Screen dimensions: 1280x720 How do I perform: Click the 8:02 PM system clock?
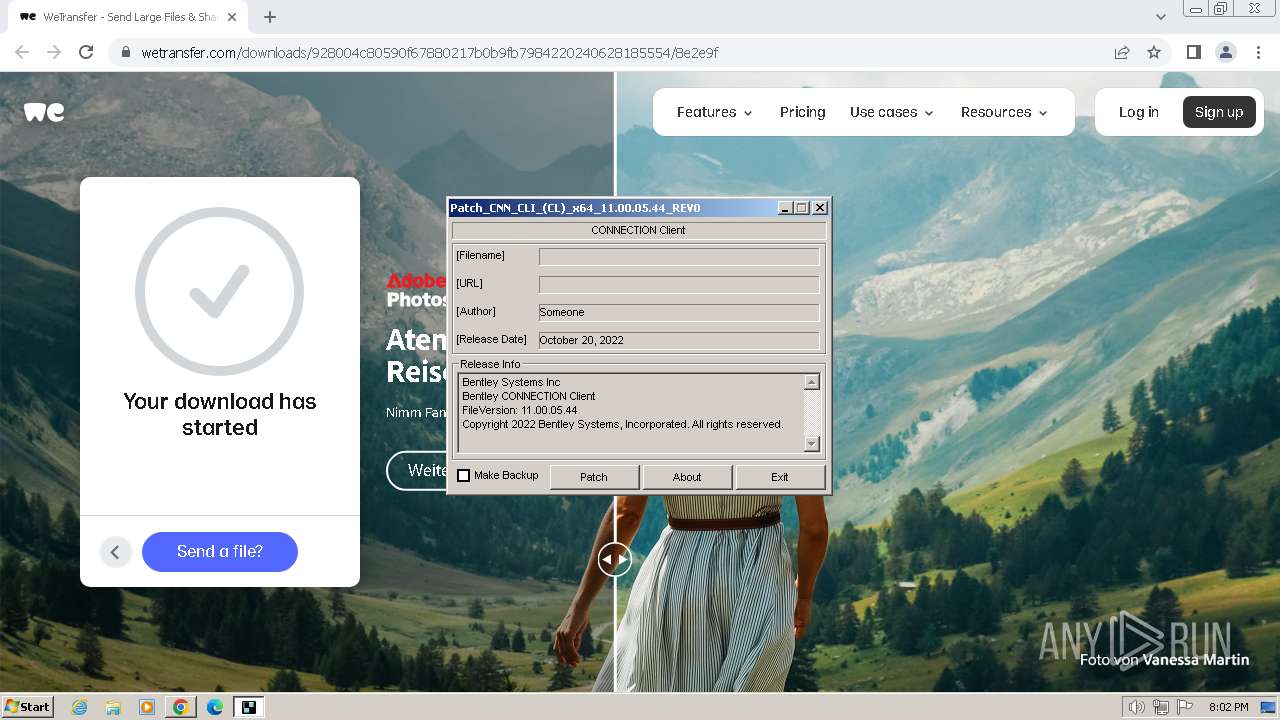tap(1229, 707)
